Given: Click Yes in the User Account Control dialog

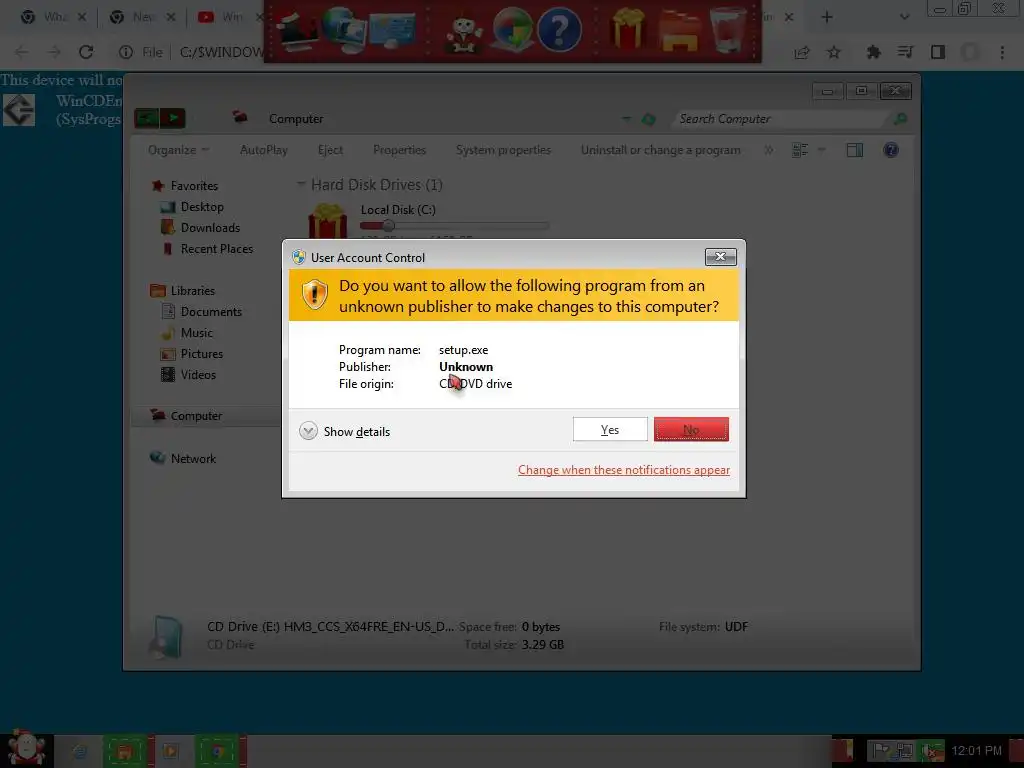Looking at the screenshot, I should [610, 430].
